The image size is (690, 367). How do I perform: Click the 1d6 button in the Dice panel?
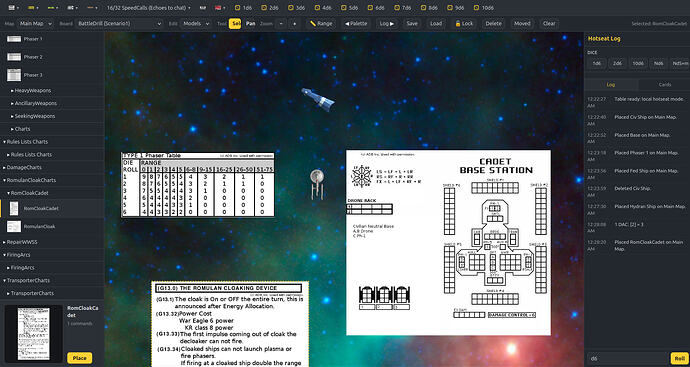coord(597,63)
